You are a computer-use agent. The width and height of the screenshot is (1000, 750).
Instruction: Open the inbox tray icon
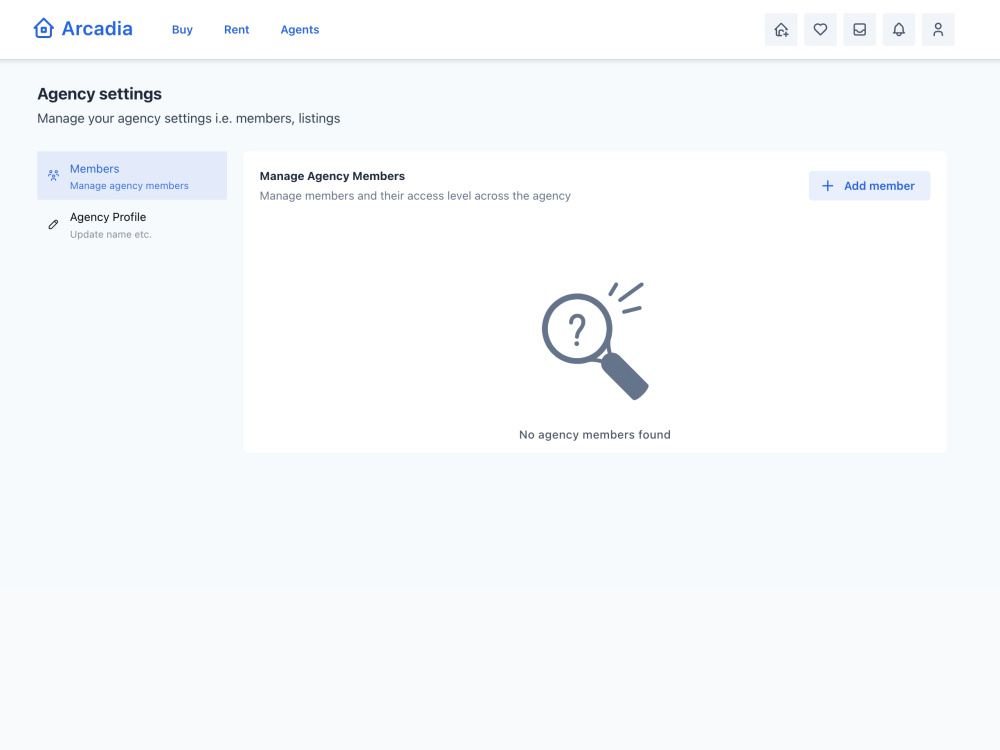point(859,29)
